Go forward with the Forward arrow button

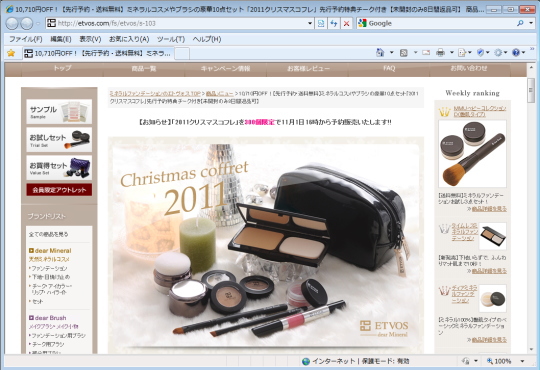27,23
